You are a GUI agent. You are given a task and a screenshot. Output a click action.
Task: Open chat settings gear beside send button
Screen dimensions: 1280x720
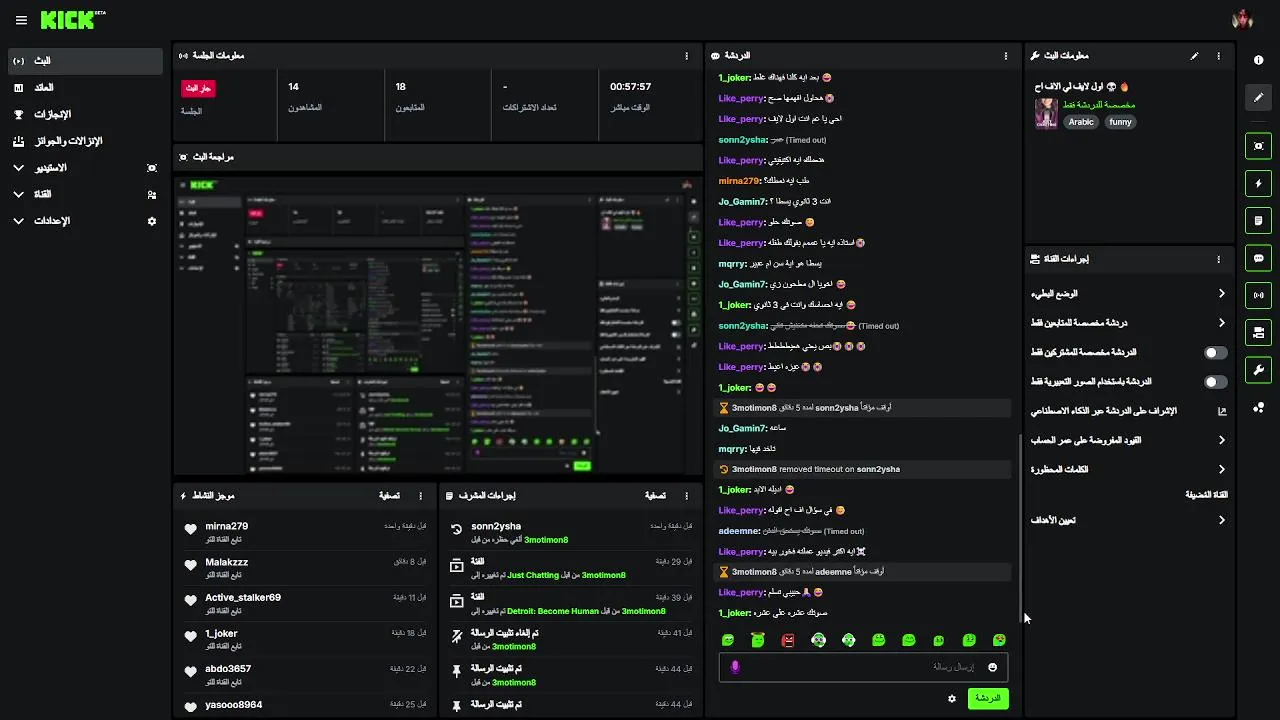(x=952, y=698)
